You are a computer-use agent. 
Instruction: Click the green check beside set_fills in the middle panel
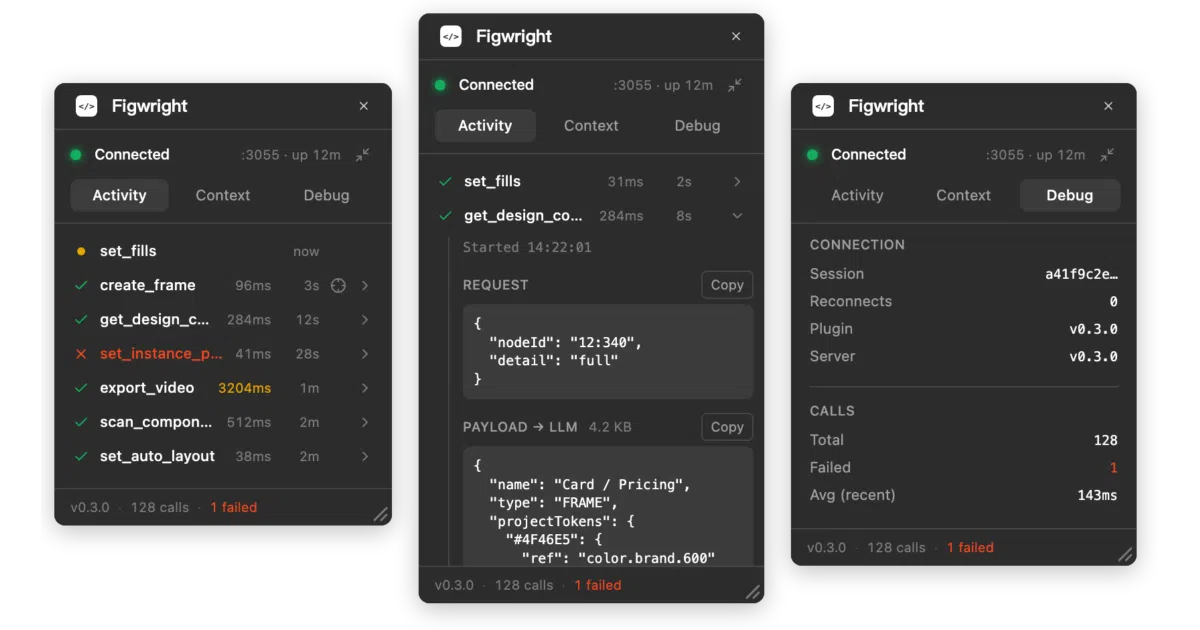[446, 181]
